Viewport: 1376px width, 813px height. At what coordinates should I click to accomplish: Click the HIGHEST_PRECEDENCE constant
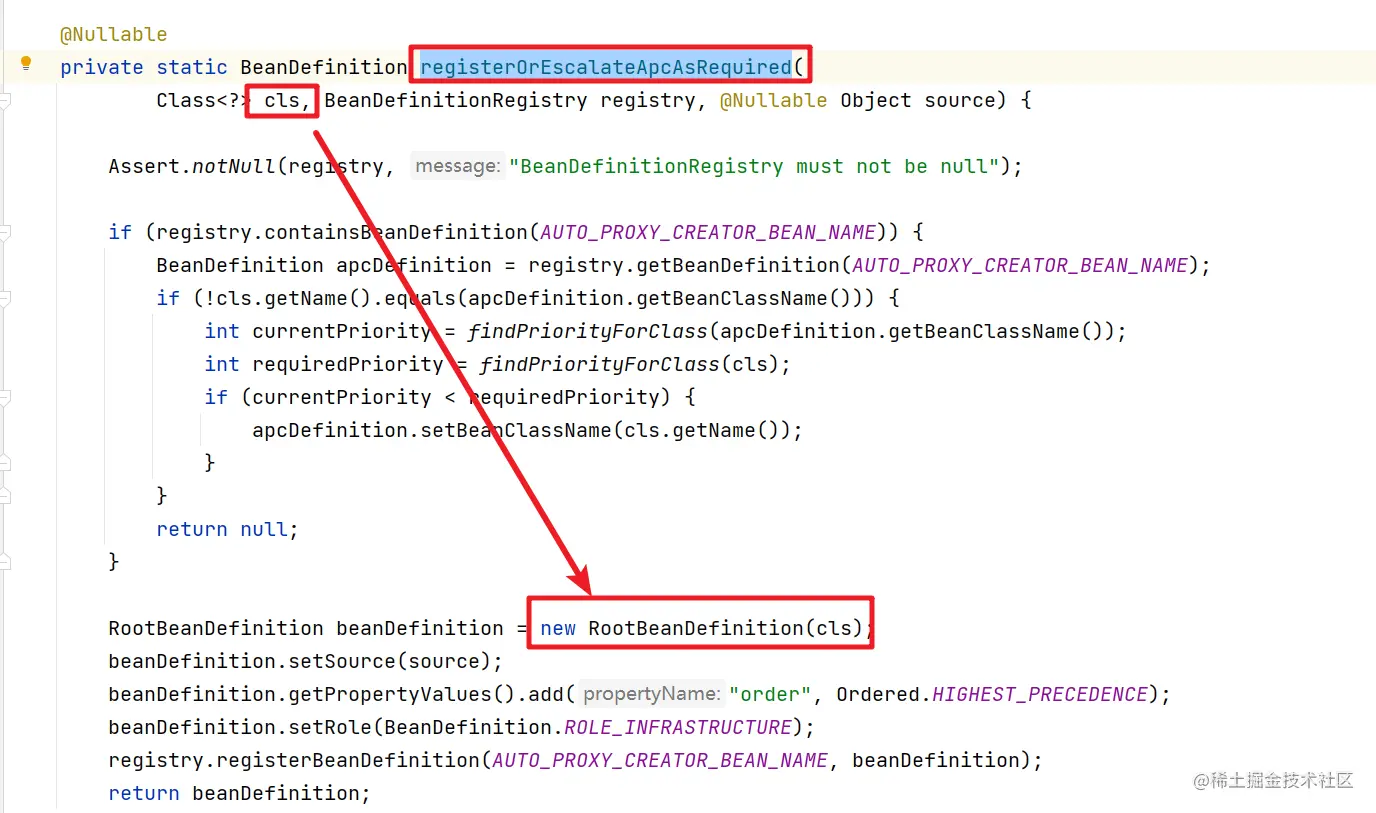pos(1040,694)
